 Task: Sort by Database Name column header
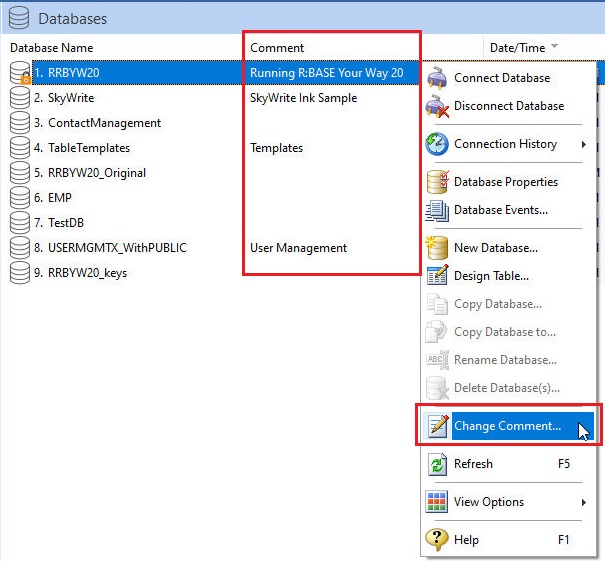click(52, 48)
